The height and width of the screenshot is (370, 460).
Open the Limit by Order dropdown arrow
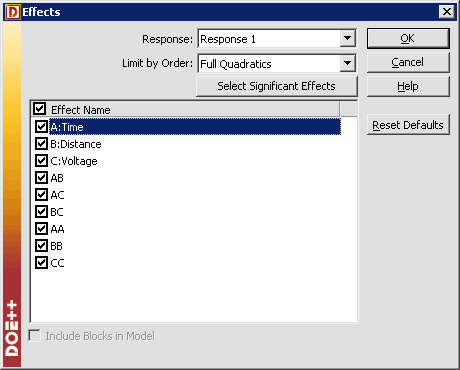pos(347,63)
